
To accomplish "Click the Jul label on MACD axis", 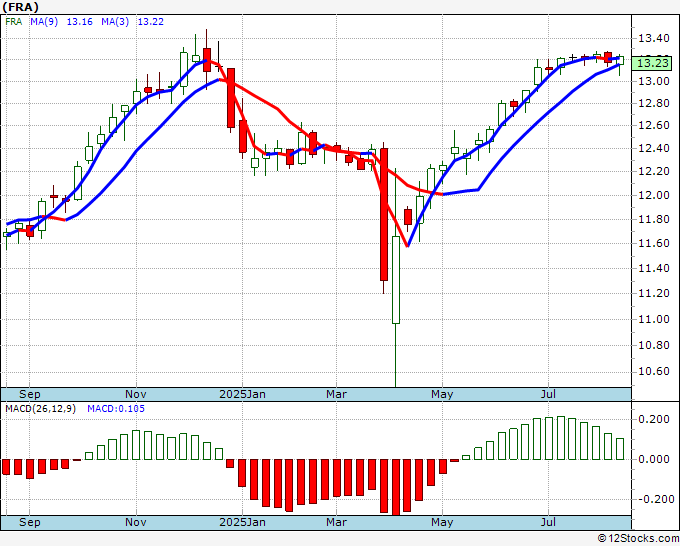I will [x=549, y=522].
